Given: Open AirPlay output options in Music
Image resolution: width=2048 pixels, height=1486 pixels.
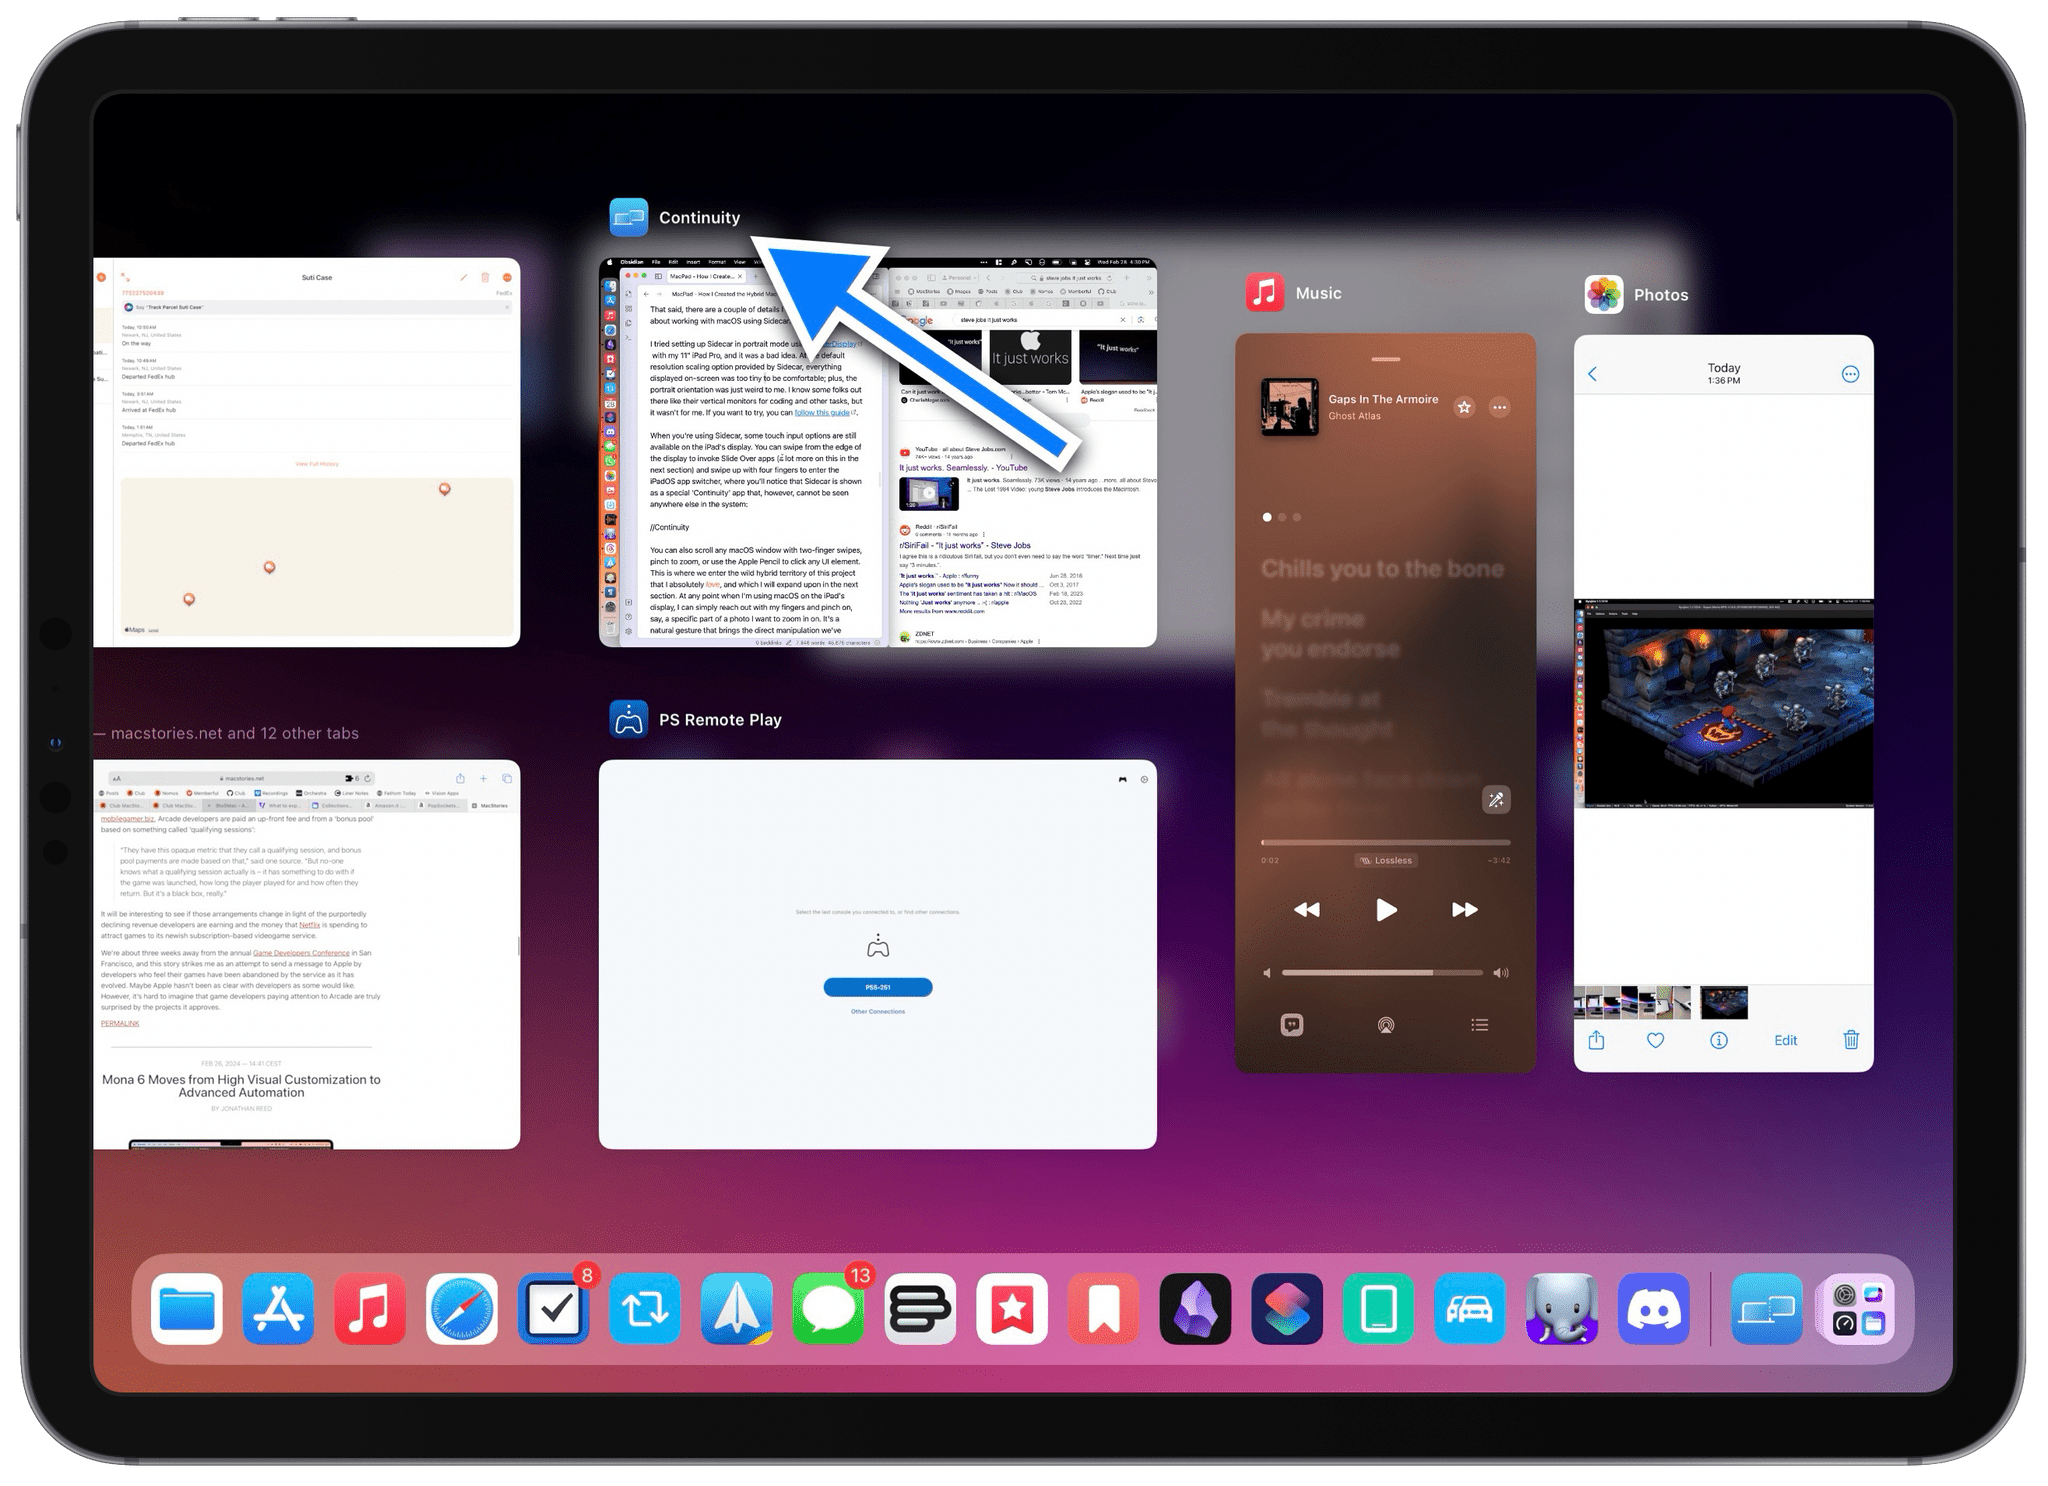Looking at the screenshot, I should pyautogui.click(x=1386, y=1025).
